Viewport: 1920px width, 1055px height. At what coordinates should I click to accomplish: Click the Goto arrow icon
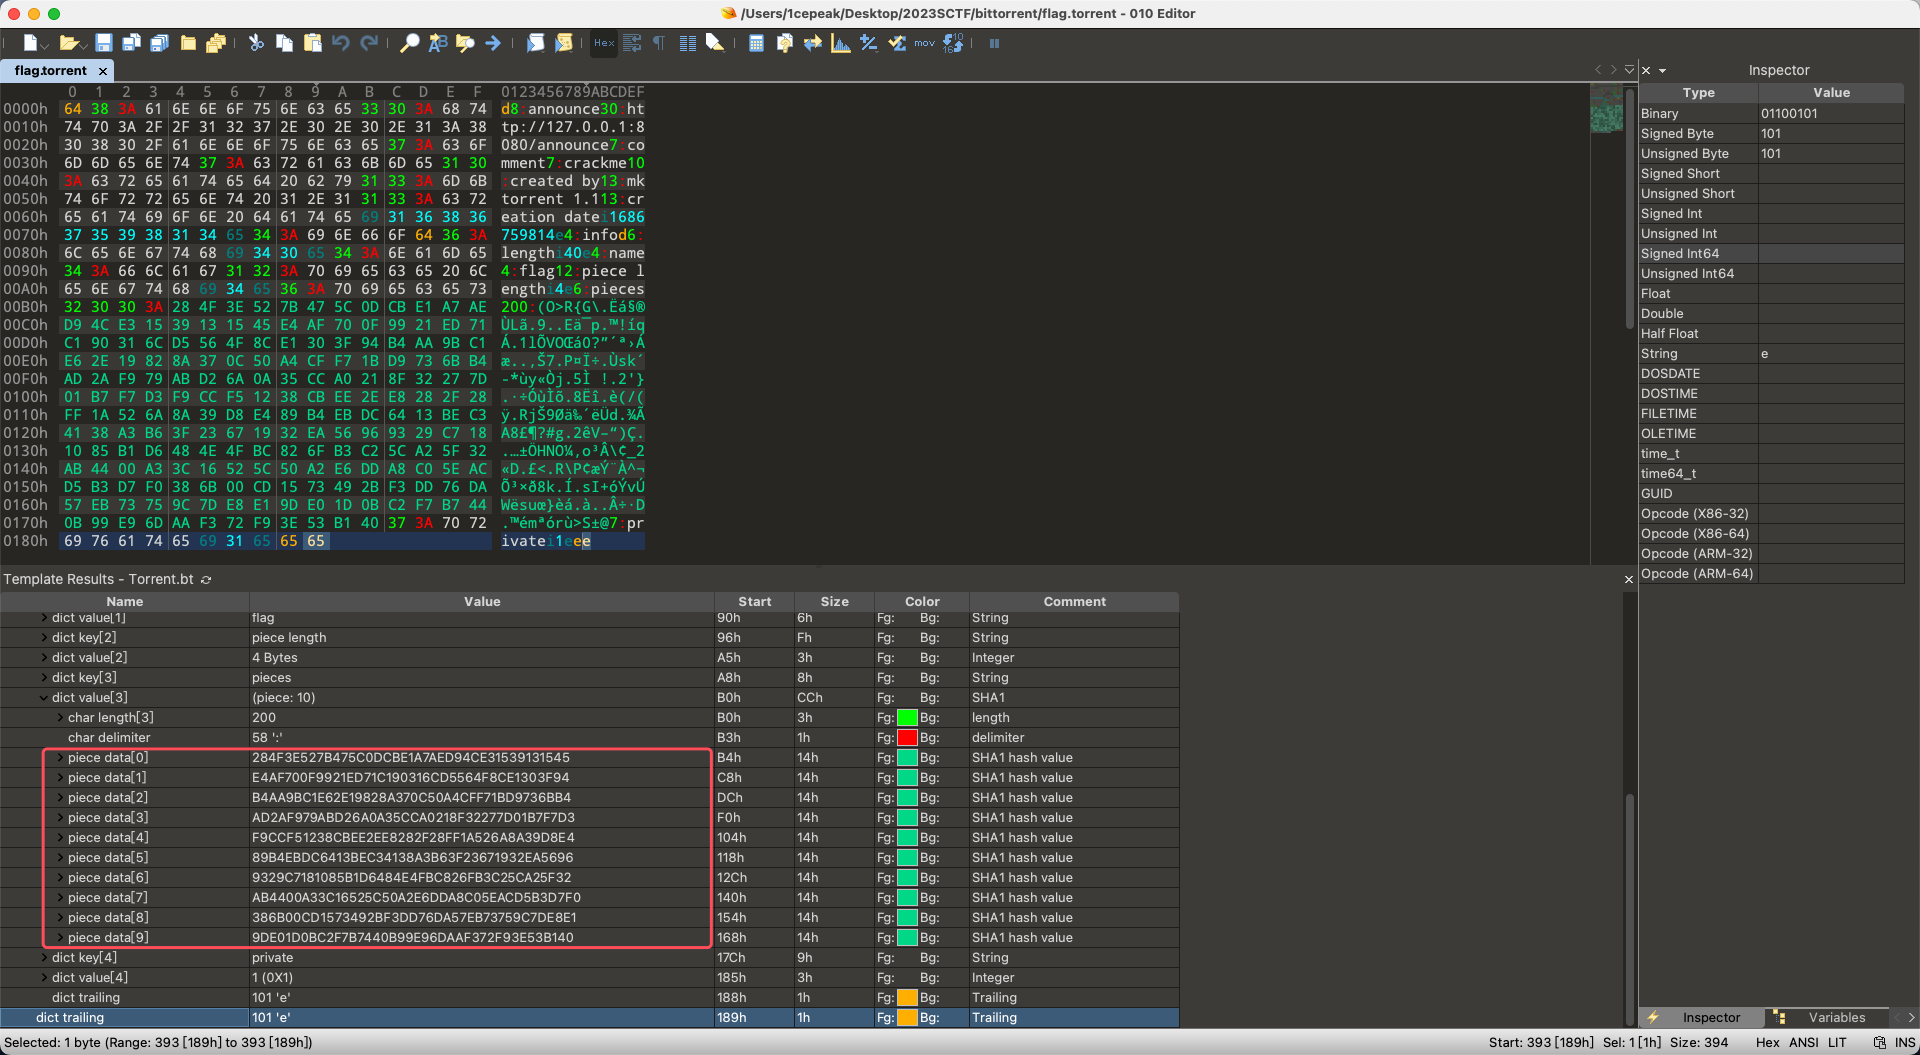[493, 43]
